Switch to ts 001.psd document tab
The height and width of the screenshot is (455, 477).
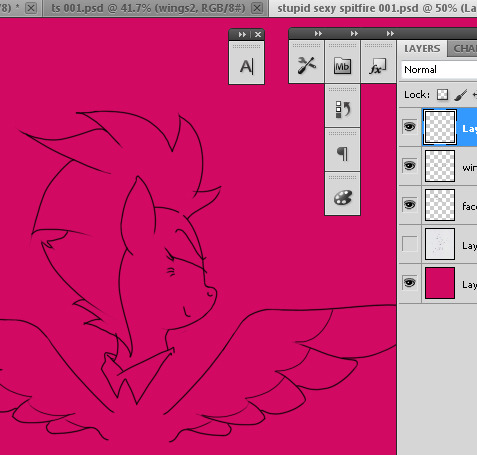coord(148,8)
